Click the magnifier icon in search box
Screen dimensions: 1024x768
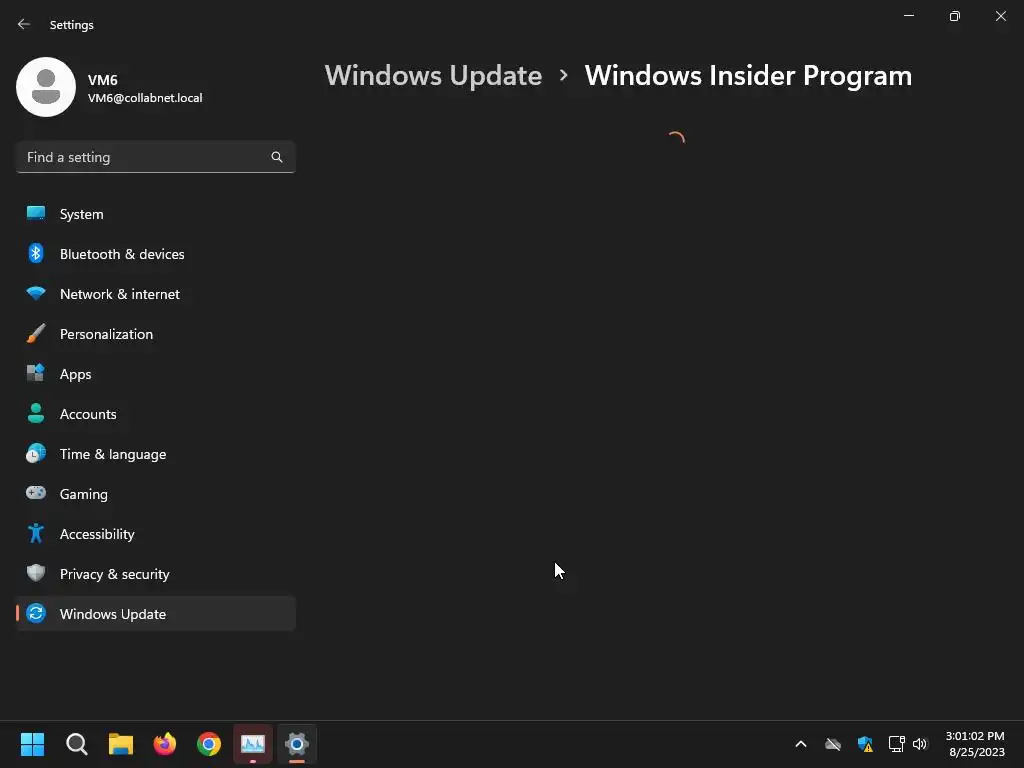277,157
